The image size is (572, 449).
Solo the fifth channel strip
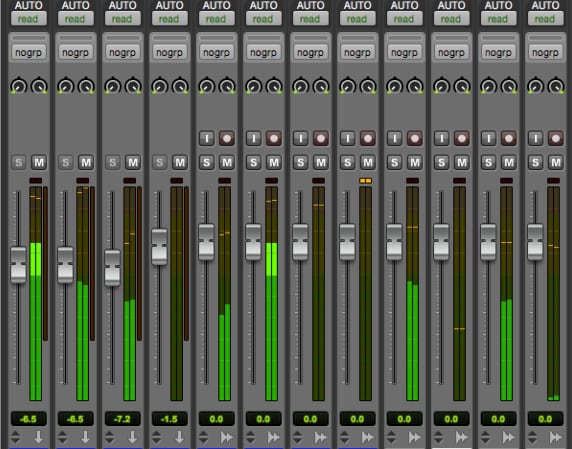(x=206, y=162)
